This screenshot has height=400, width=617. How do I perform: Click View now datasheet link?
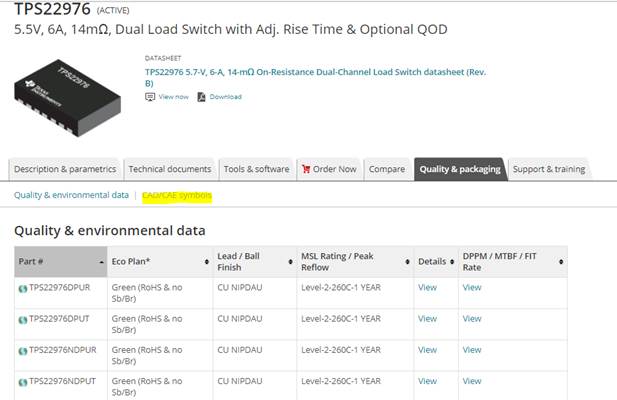(174, 97)
